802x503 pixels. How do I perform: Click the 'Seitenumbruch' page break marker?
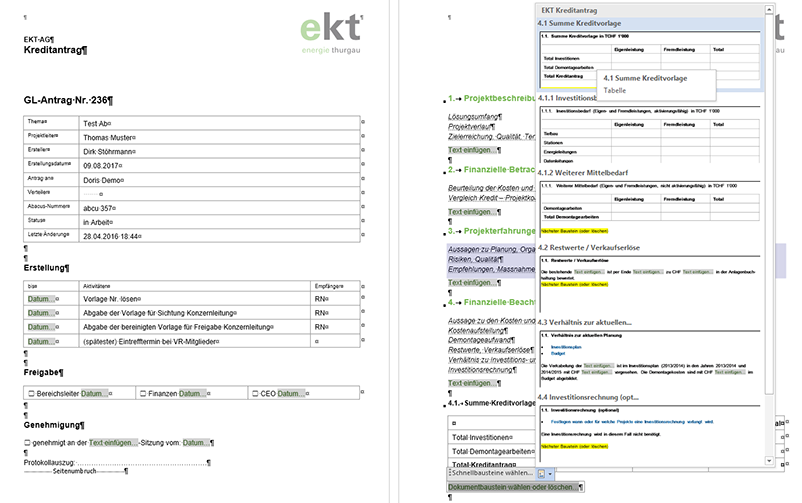pos(75,471)
